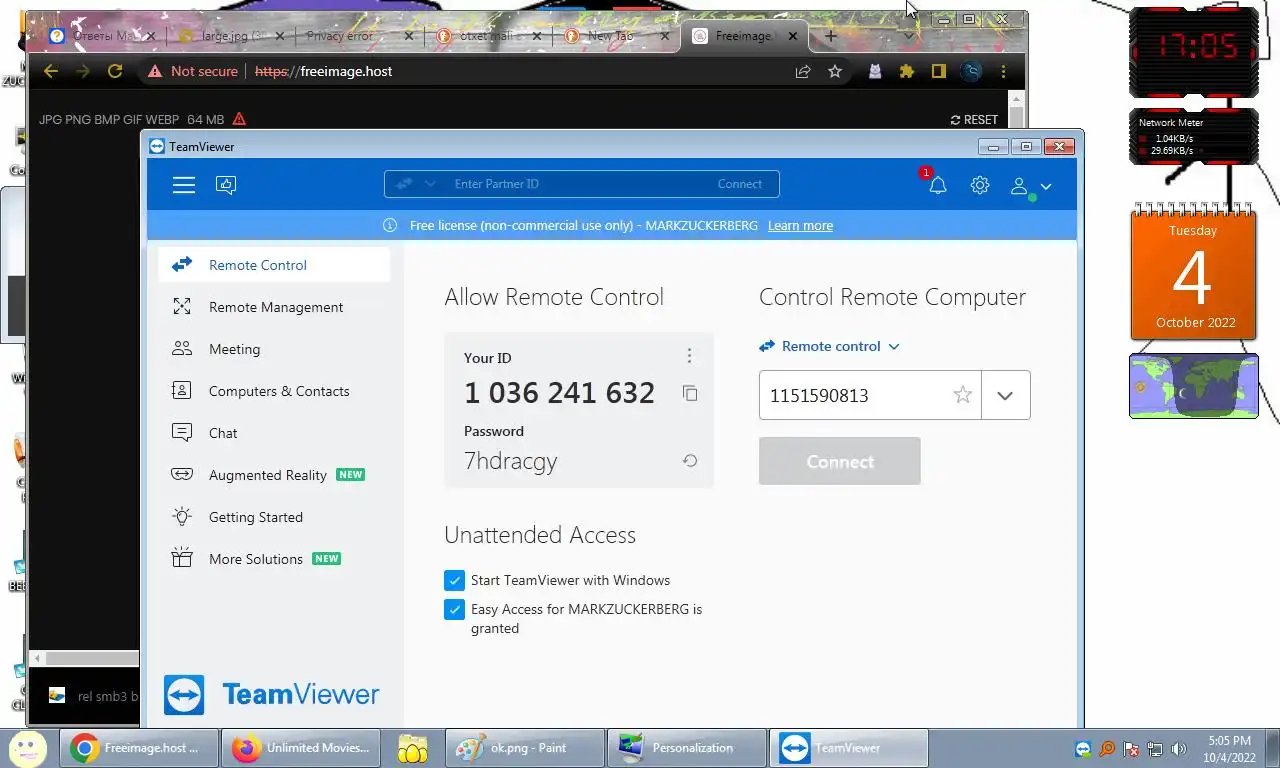Open Chrome profile avatar
1280x768 pixels.
pos(971,71)
